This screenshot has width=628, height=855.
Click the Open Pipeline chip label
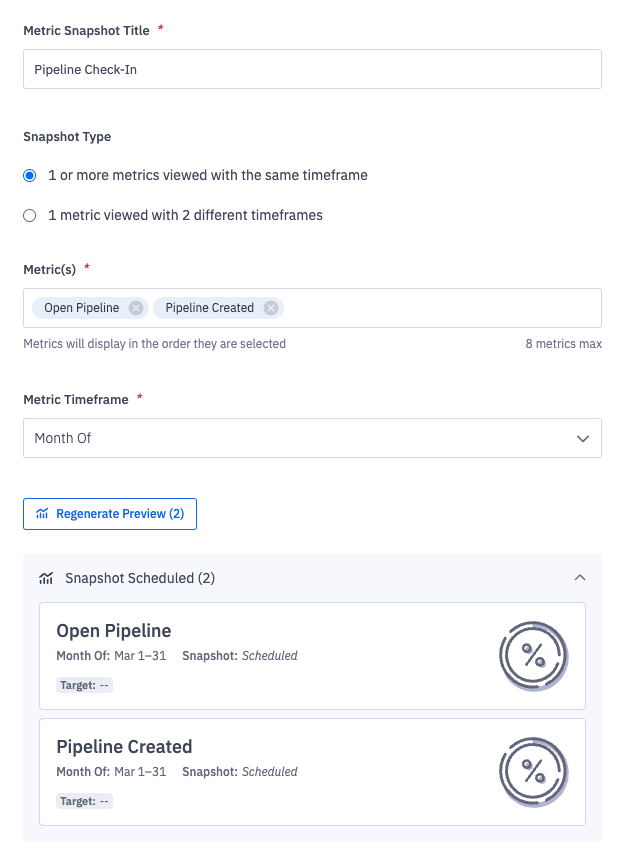[x=81, y=308]
